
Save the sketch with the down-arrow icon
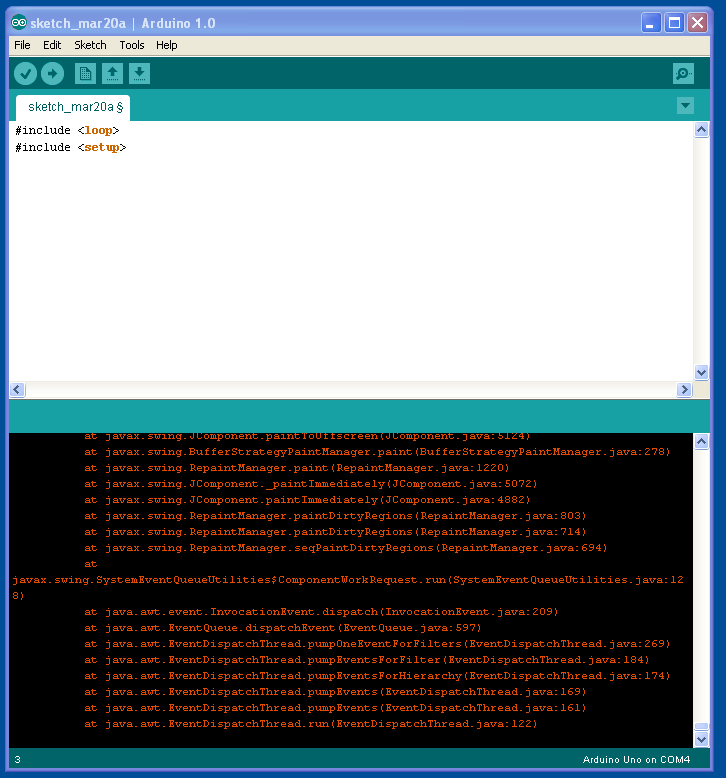pos(139,73)
